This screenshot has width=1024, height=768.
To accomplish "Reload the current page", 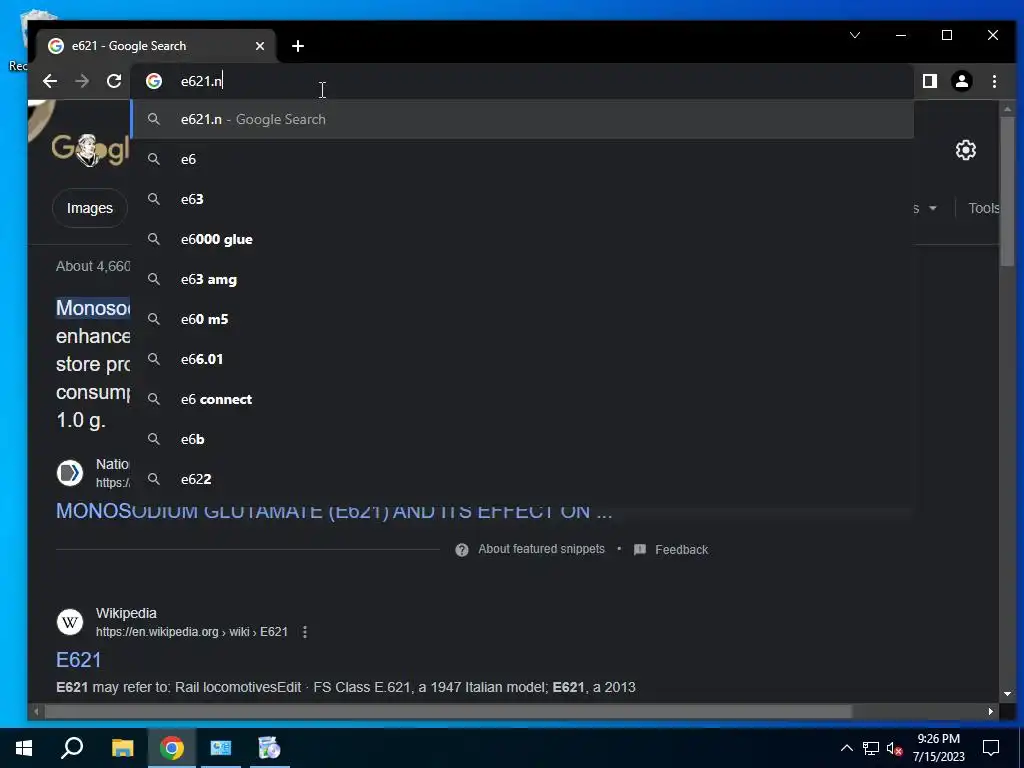I will (114, 81).
